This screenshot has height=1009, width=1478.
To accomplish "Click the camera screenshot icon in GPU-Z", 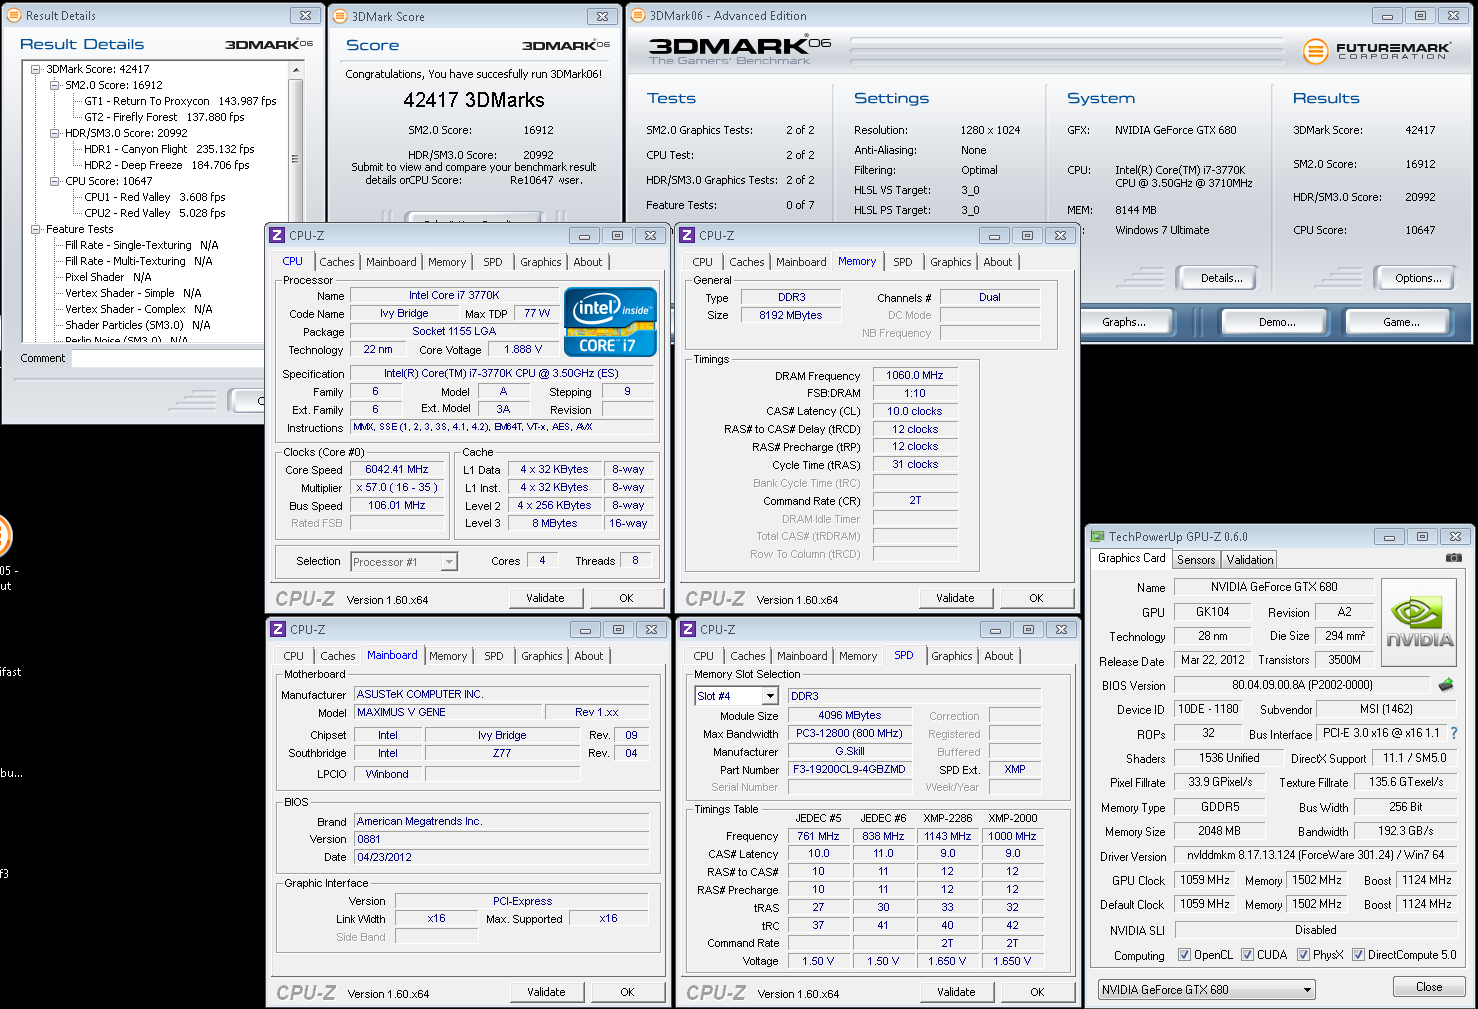I will tap(1454, 558).
